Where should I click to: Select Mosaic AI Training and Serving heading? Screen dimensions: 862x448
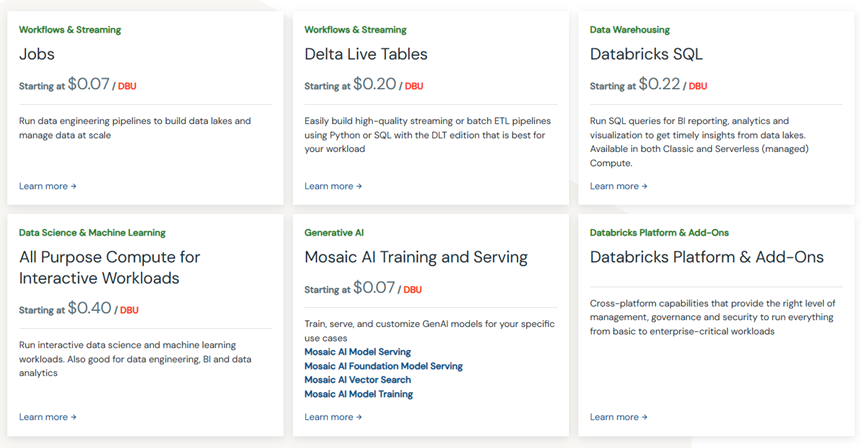click(416, 257)
